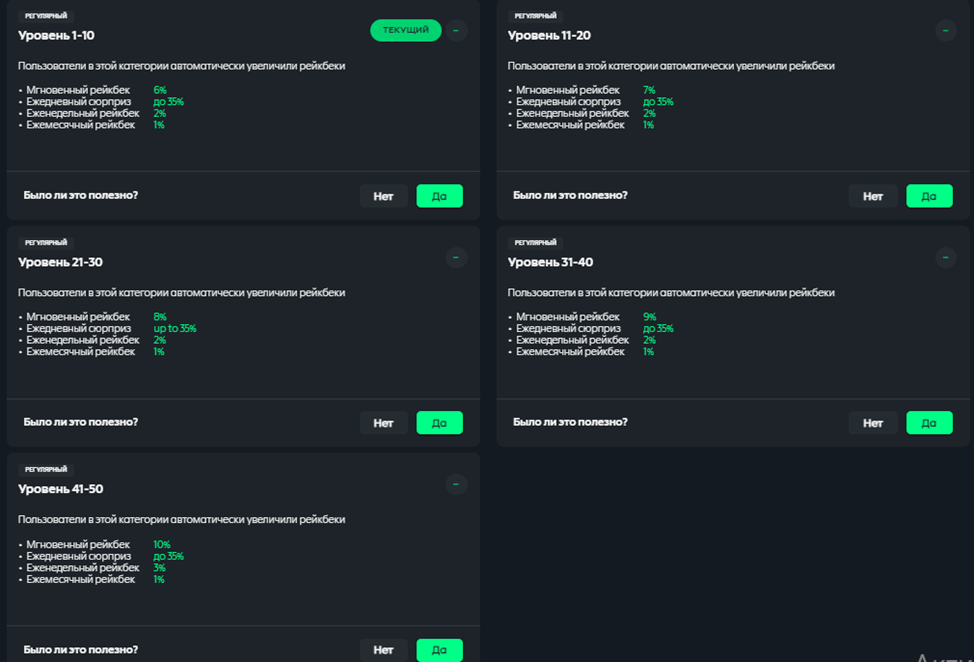The width and height of the screenshot is (974, 662).
Task: Collapse the Уровень 11-20 card with minus icon
Action: tap(946, 30)
